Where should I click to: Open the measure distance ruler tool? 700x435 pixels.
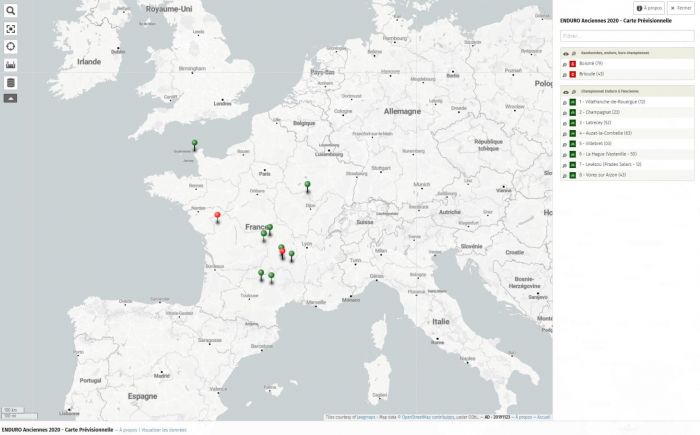pos(11,65)
